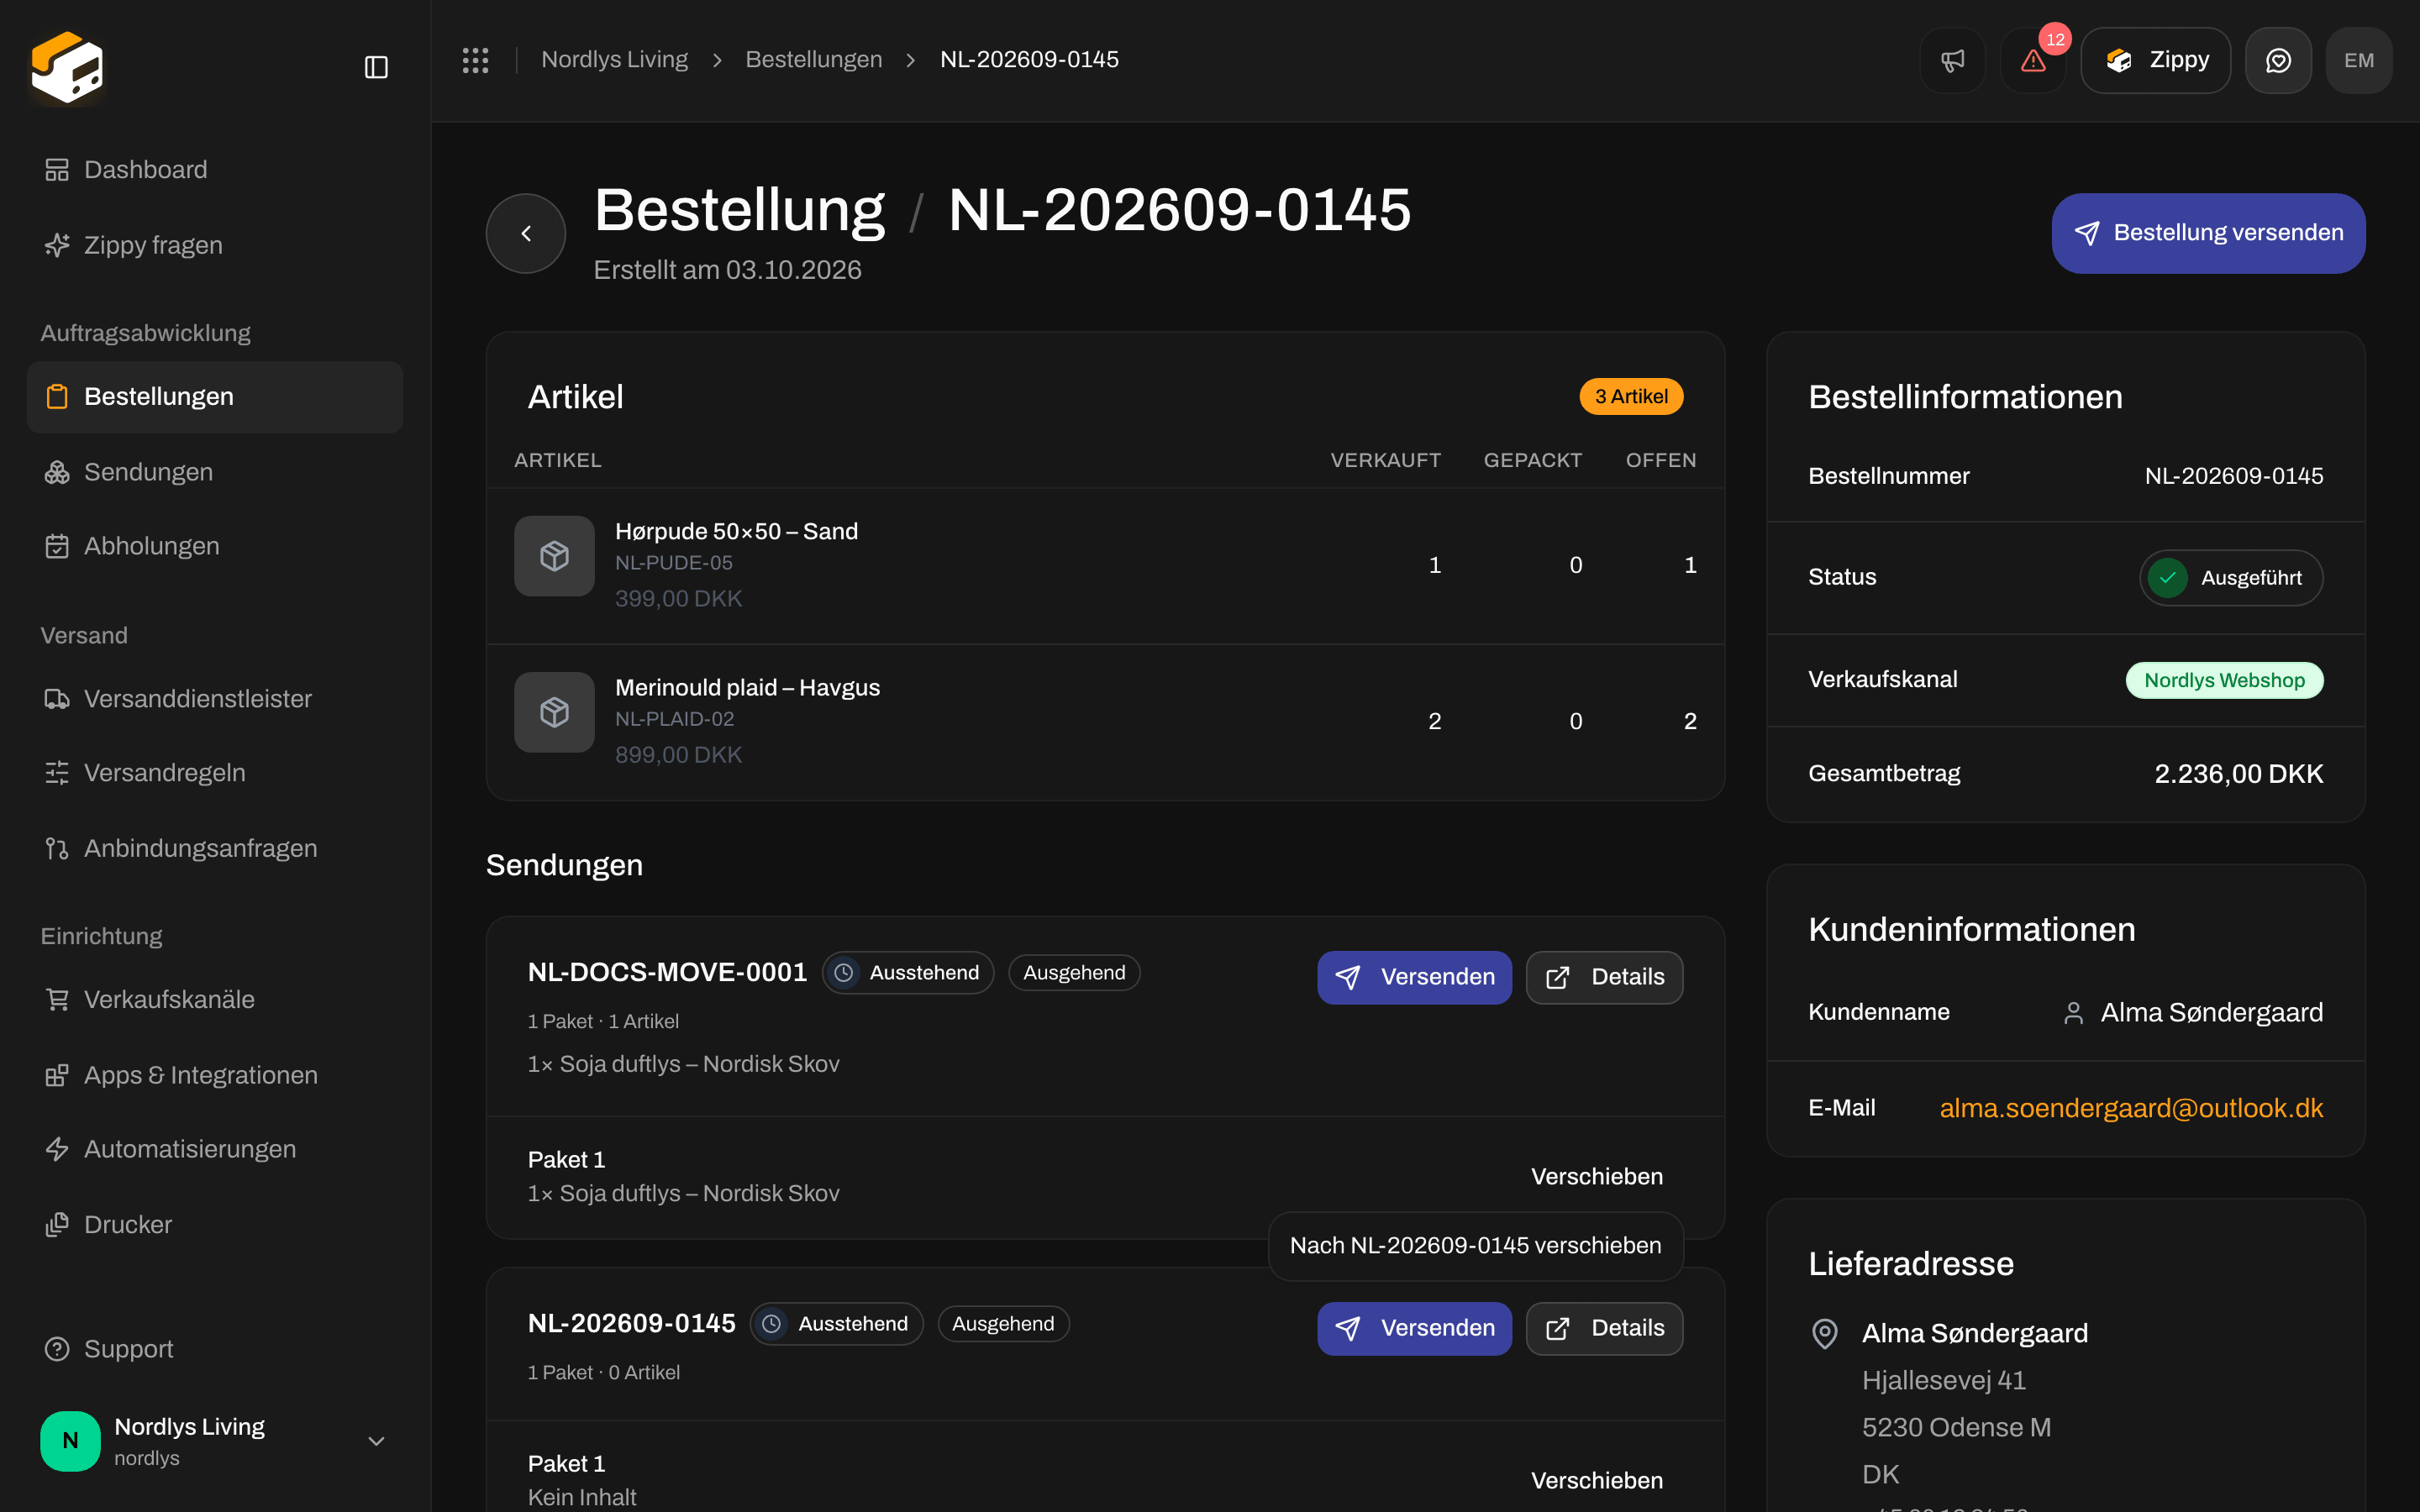Click the Gesamtbetrag value 2.236,00 DKK

coord(2238,774)
